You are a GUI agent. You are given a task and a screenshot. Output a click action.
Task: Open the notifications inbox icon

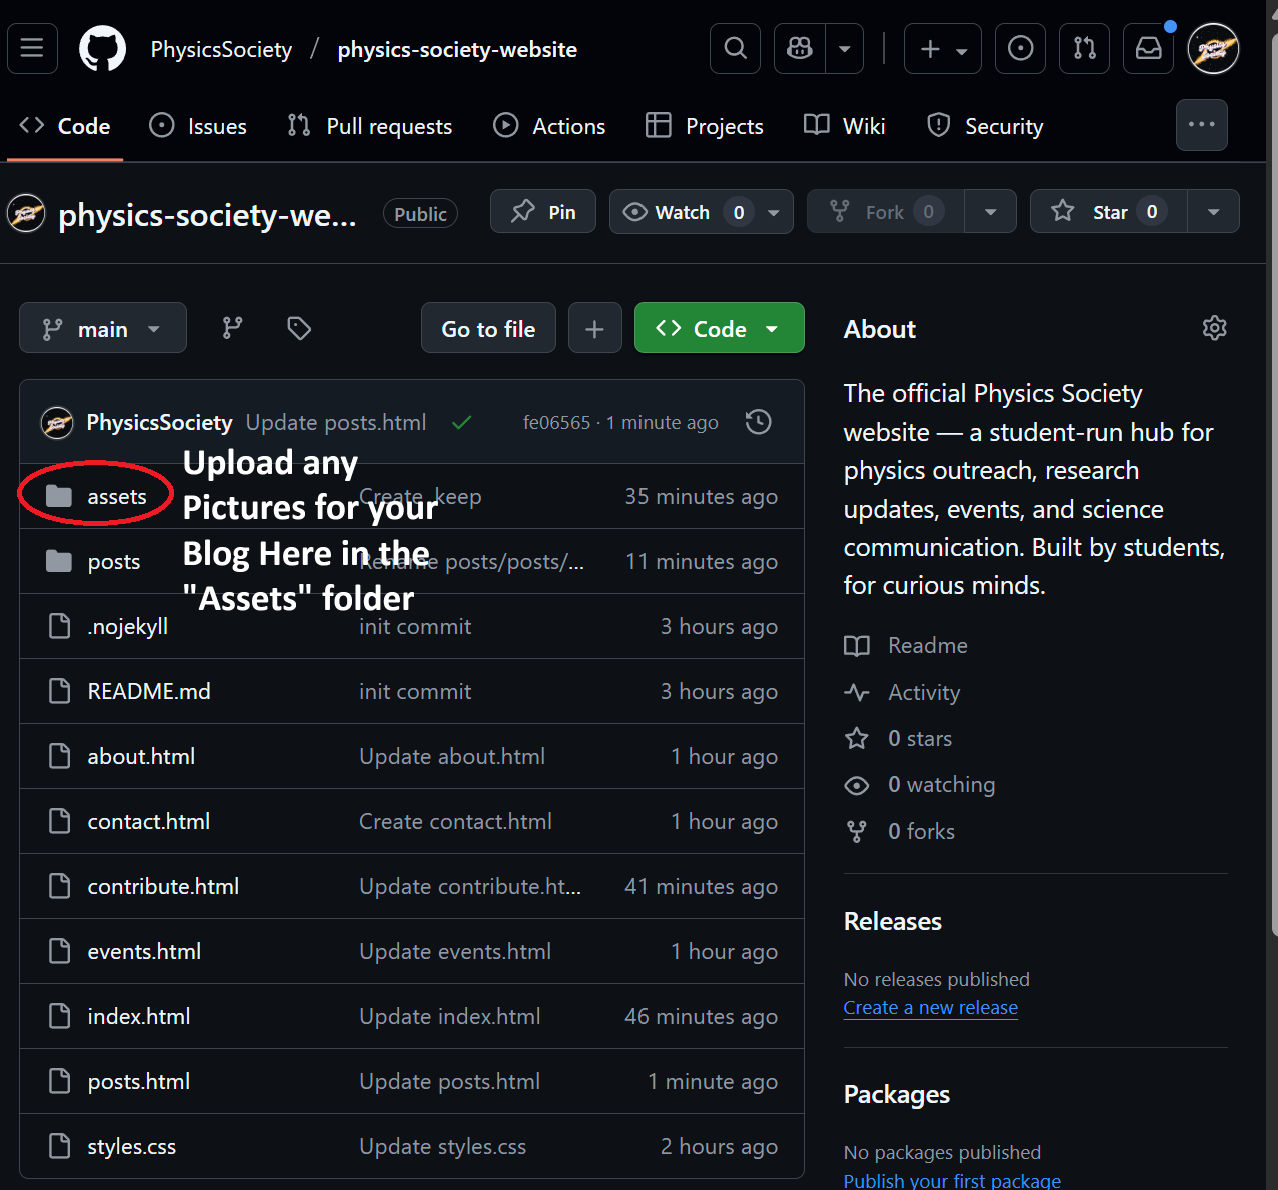point(1148,48)
